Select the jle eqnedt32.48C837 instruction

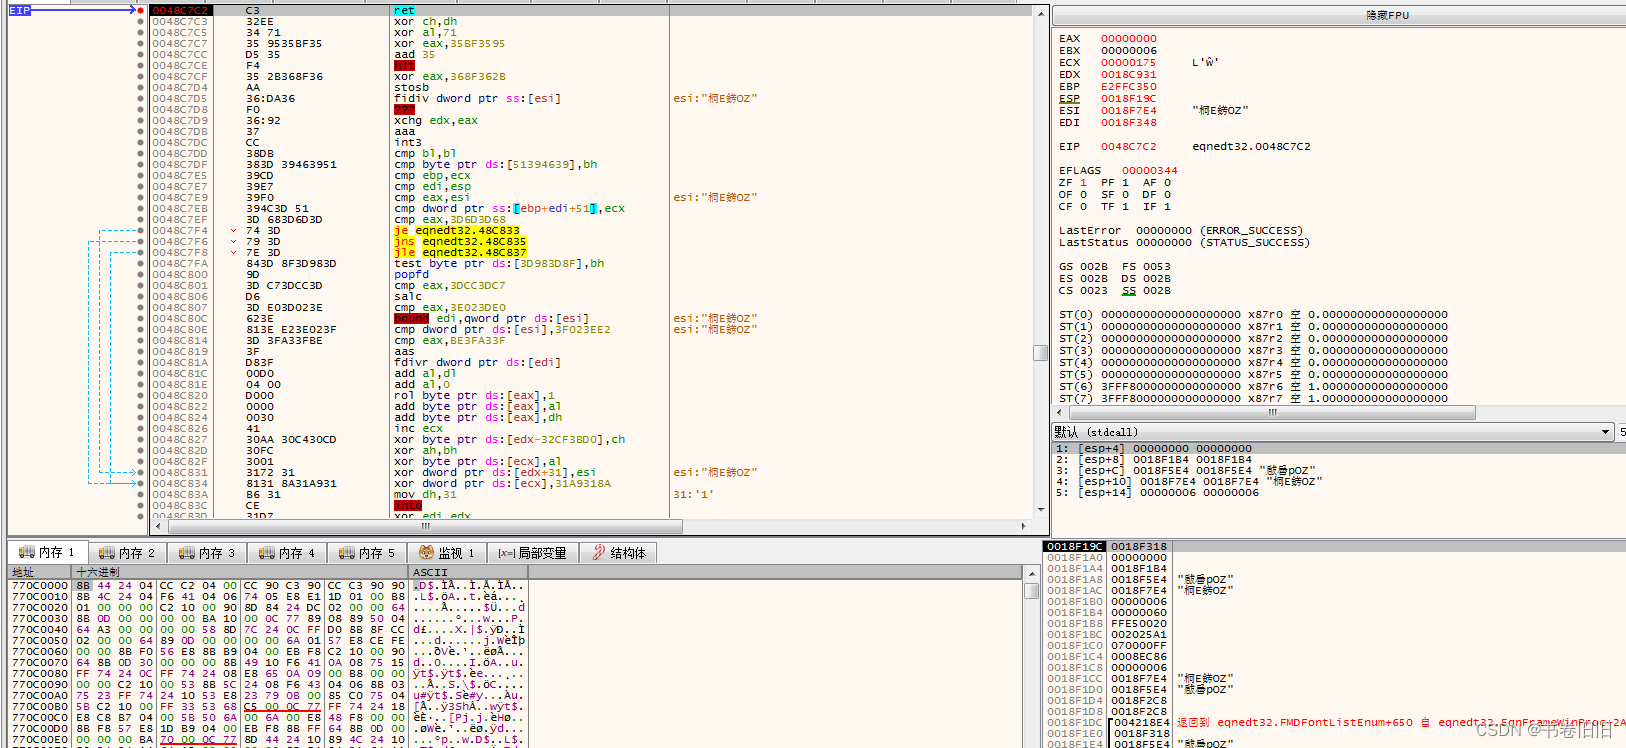460,253
